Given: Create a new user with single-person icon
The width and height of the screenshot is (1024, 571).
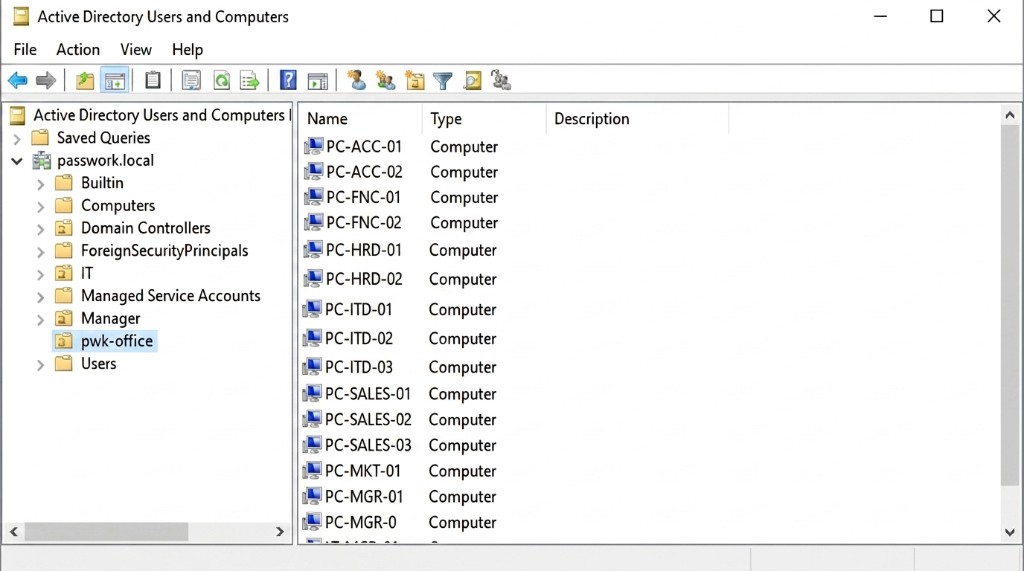Looking at the screenshot, I should click(357, 80).
